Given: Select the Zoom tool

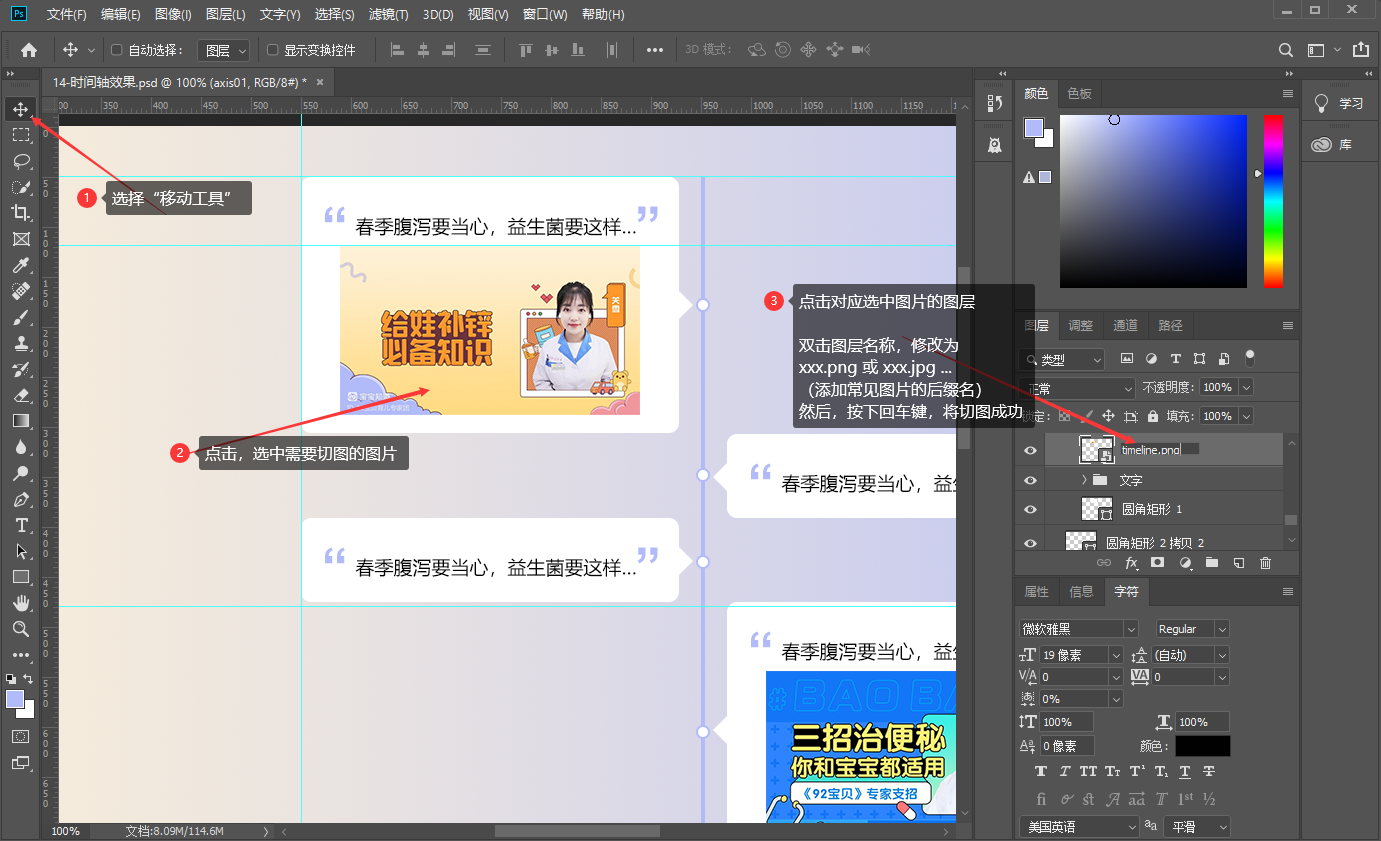Looking at the screenshot, I should tap(21, 629).
